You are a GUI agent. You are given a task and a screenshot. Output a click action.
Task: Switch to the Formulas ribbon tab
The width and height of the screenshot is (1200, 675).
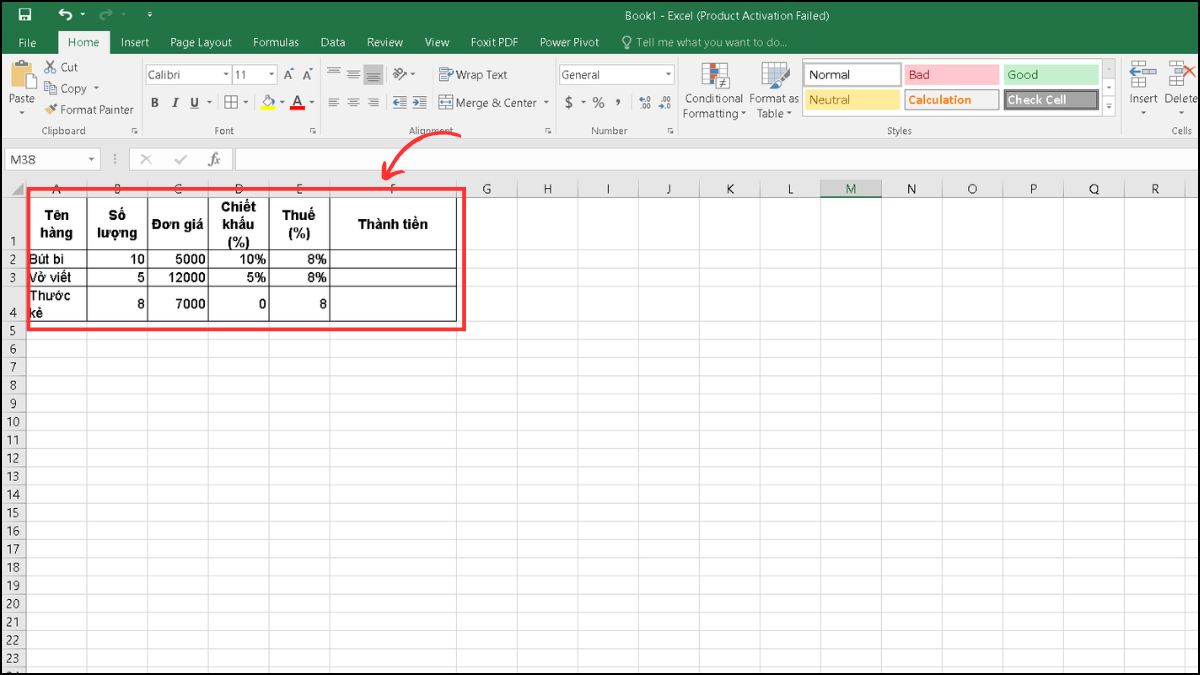tap(275, 42)
